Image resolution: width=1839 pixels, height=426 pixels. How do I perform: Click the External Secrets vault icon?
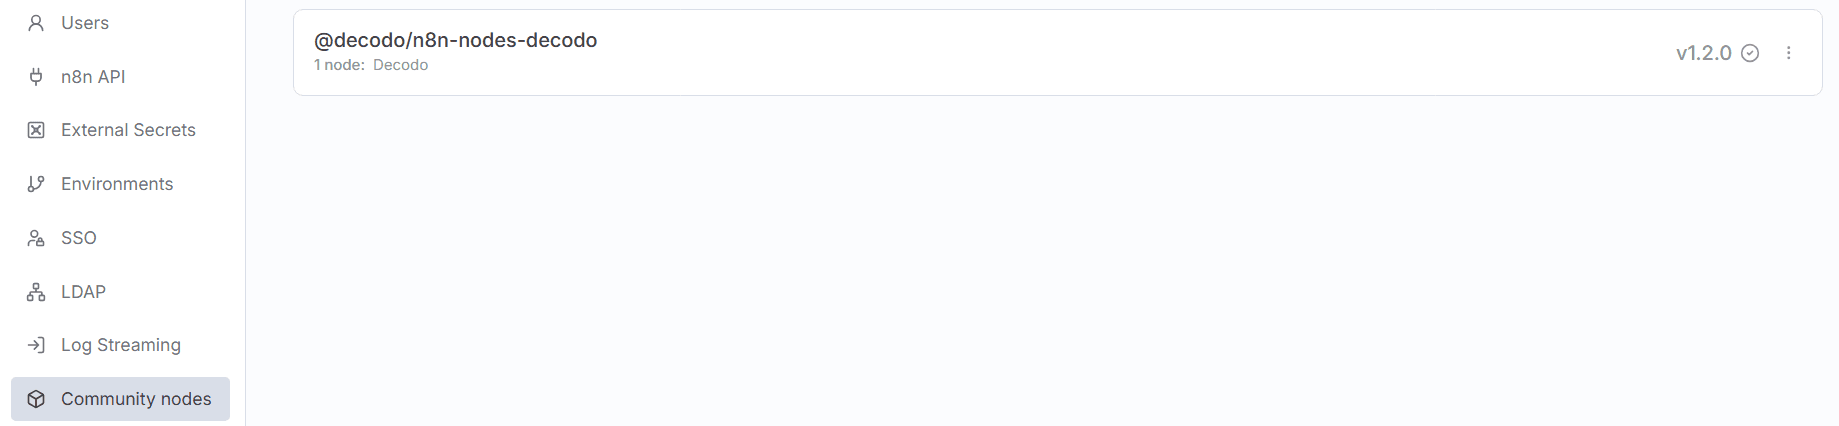click(36, 130)
